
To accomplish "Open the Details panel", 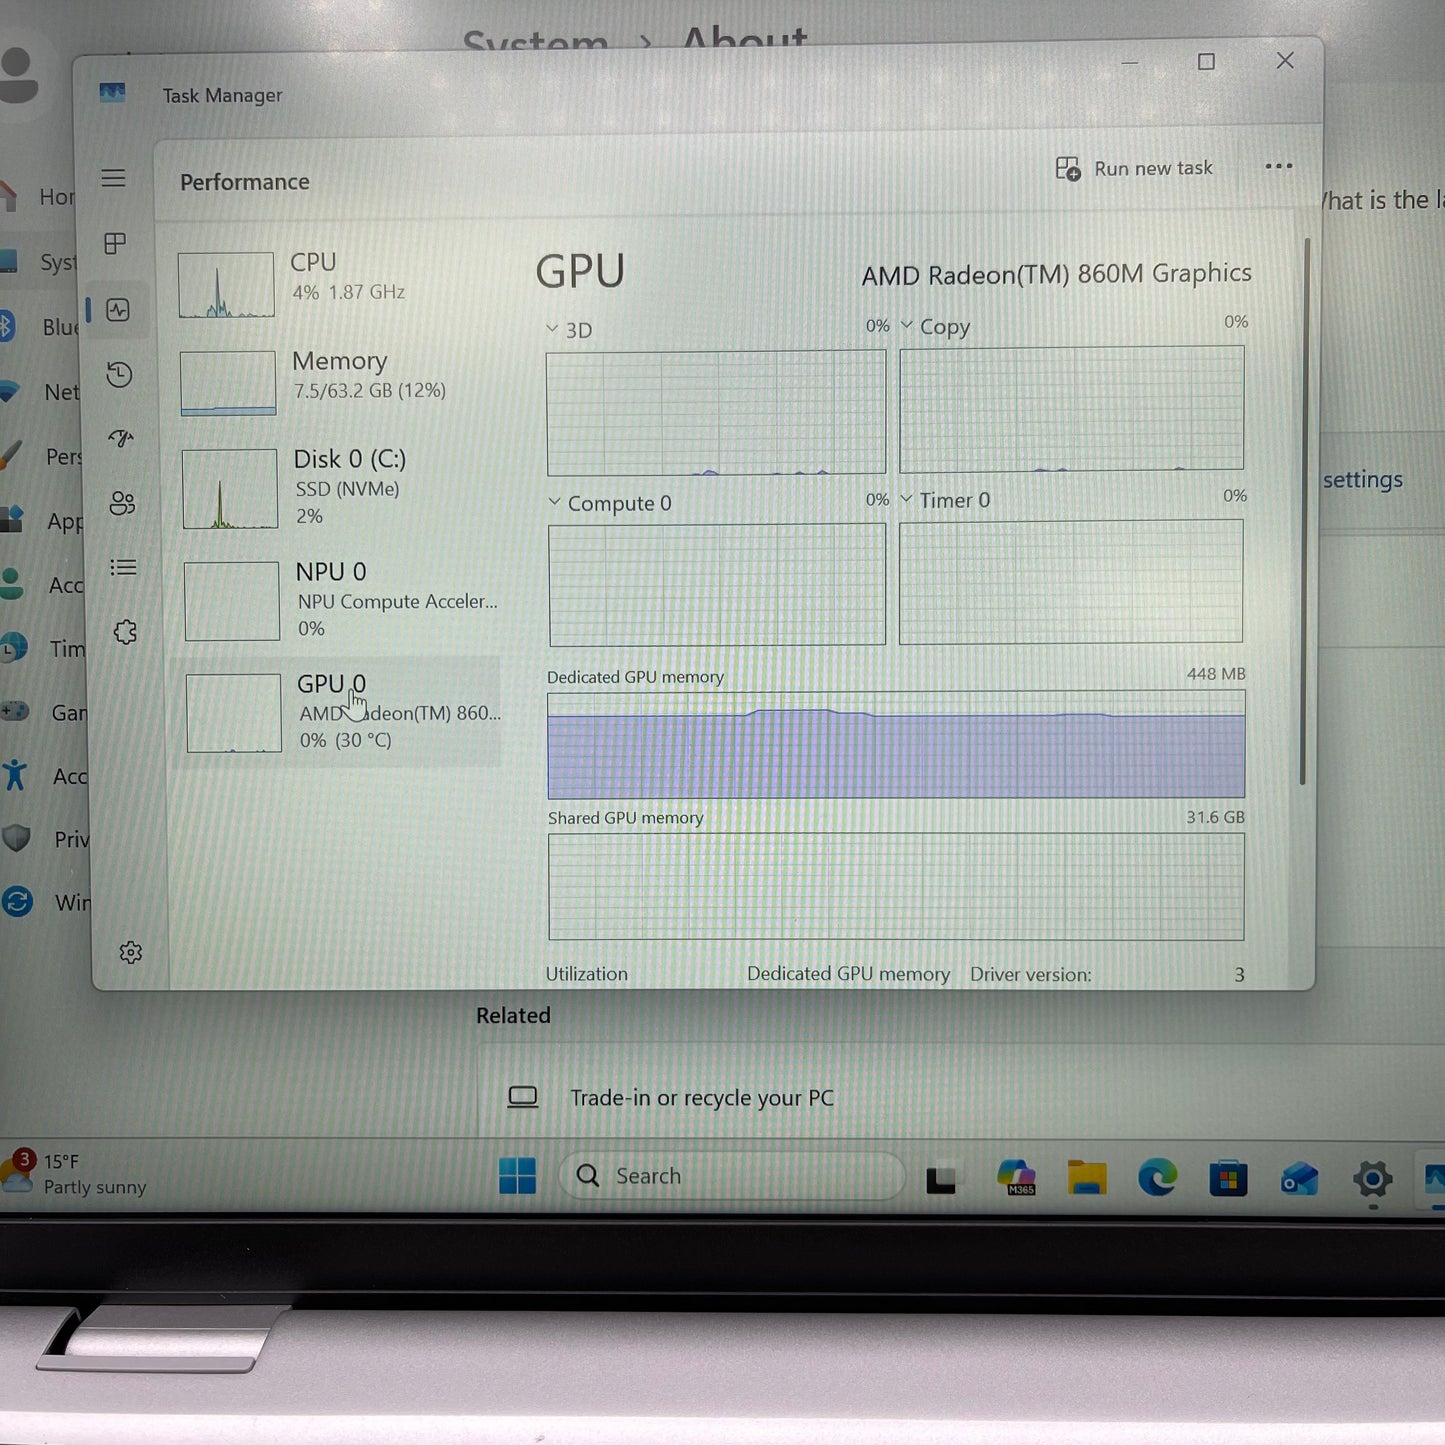I will tap(122, 567).
